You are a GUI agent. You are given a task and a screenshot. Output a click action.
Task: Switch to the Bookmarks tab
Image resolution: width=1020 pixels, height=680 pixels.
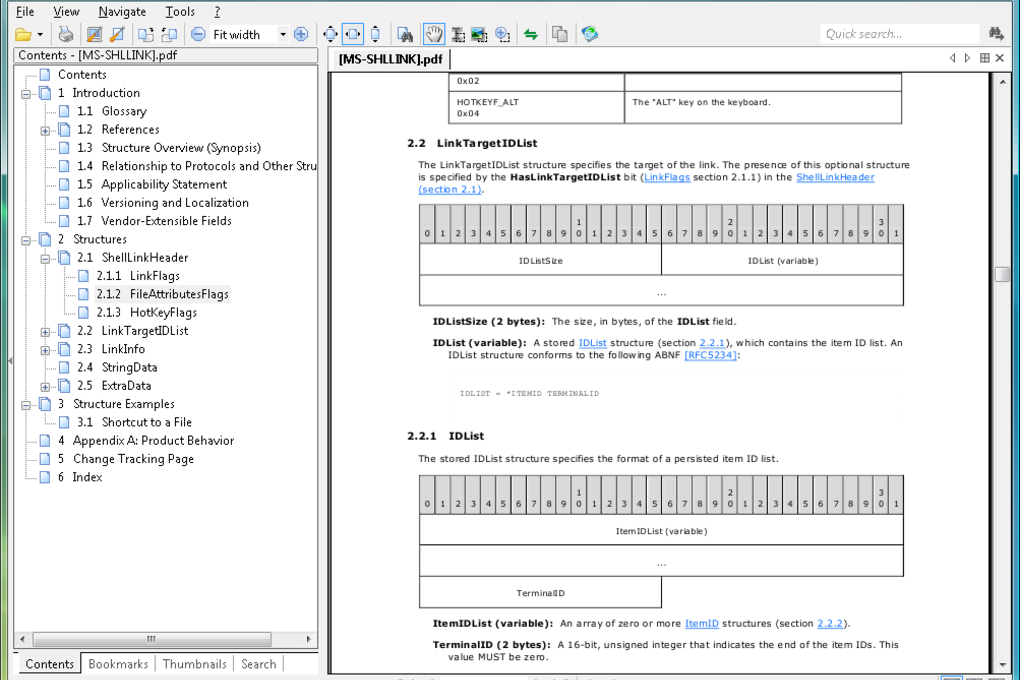118,664
